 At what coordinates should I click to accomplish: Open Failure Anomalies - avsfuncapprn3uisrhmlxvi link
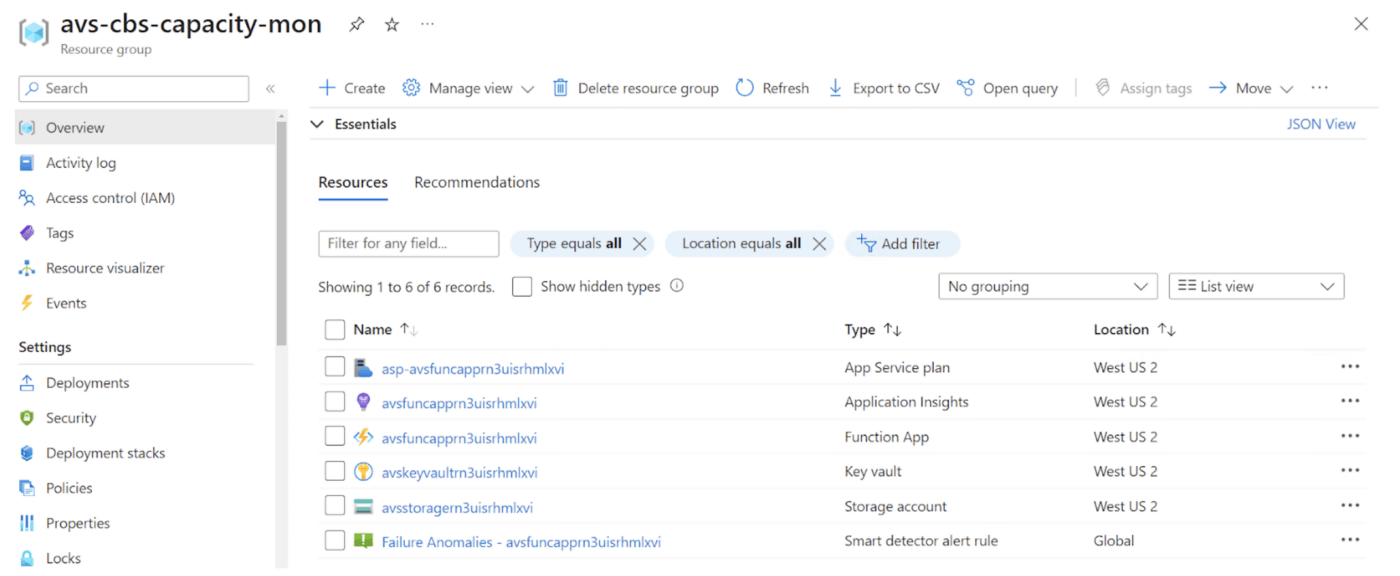click(x=521, y=542)
